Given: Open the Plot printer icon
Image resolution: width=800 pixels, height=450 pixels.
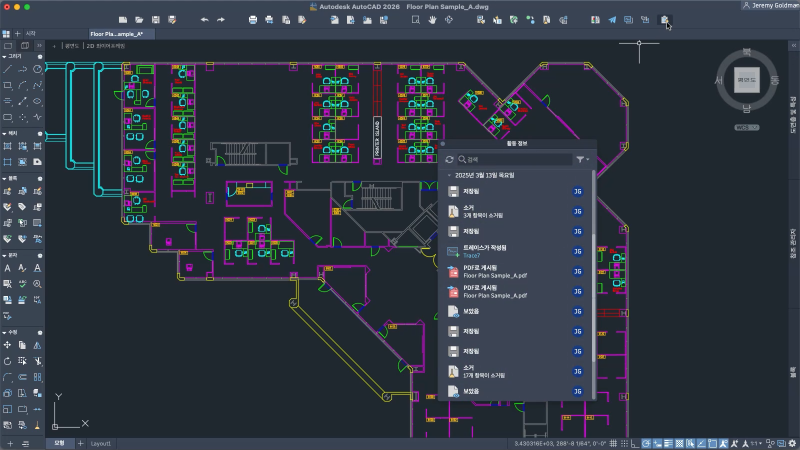Looking at the screenshot, I should coord(253,20).
